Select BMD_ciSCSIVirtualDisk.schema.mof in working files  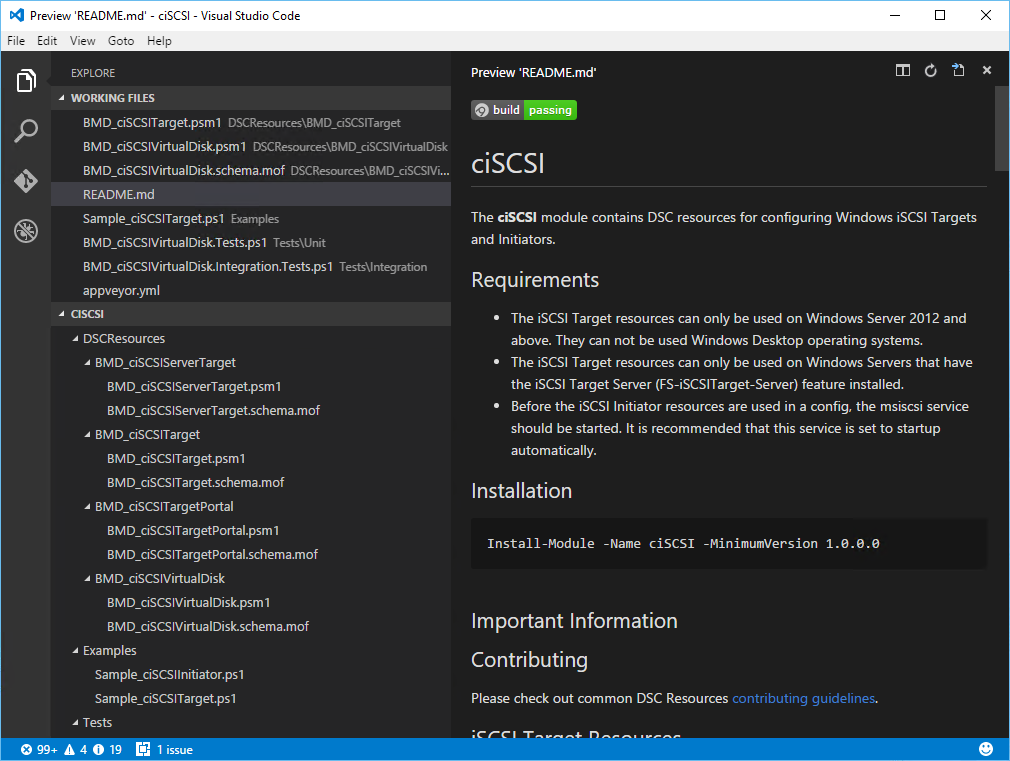251,171
